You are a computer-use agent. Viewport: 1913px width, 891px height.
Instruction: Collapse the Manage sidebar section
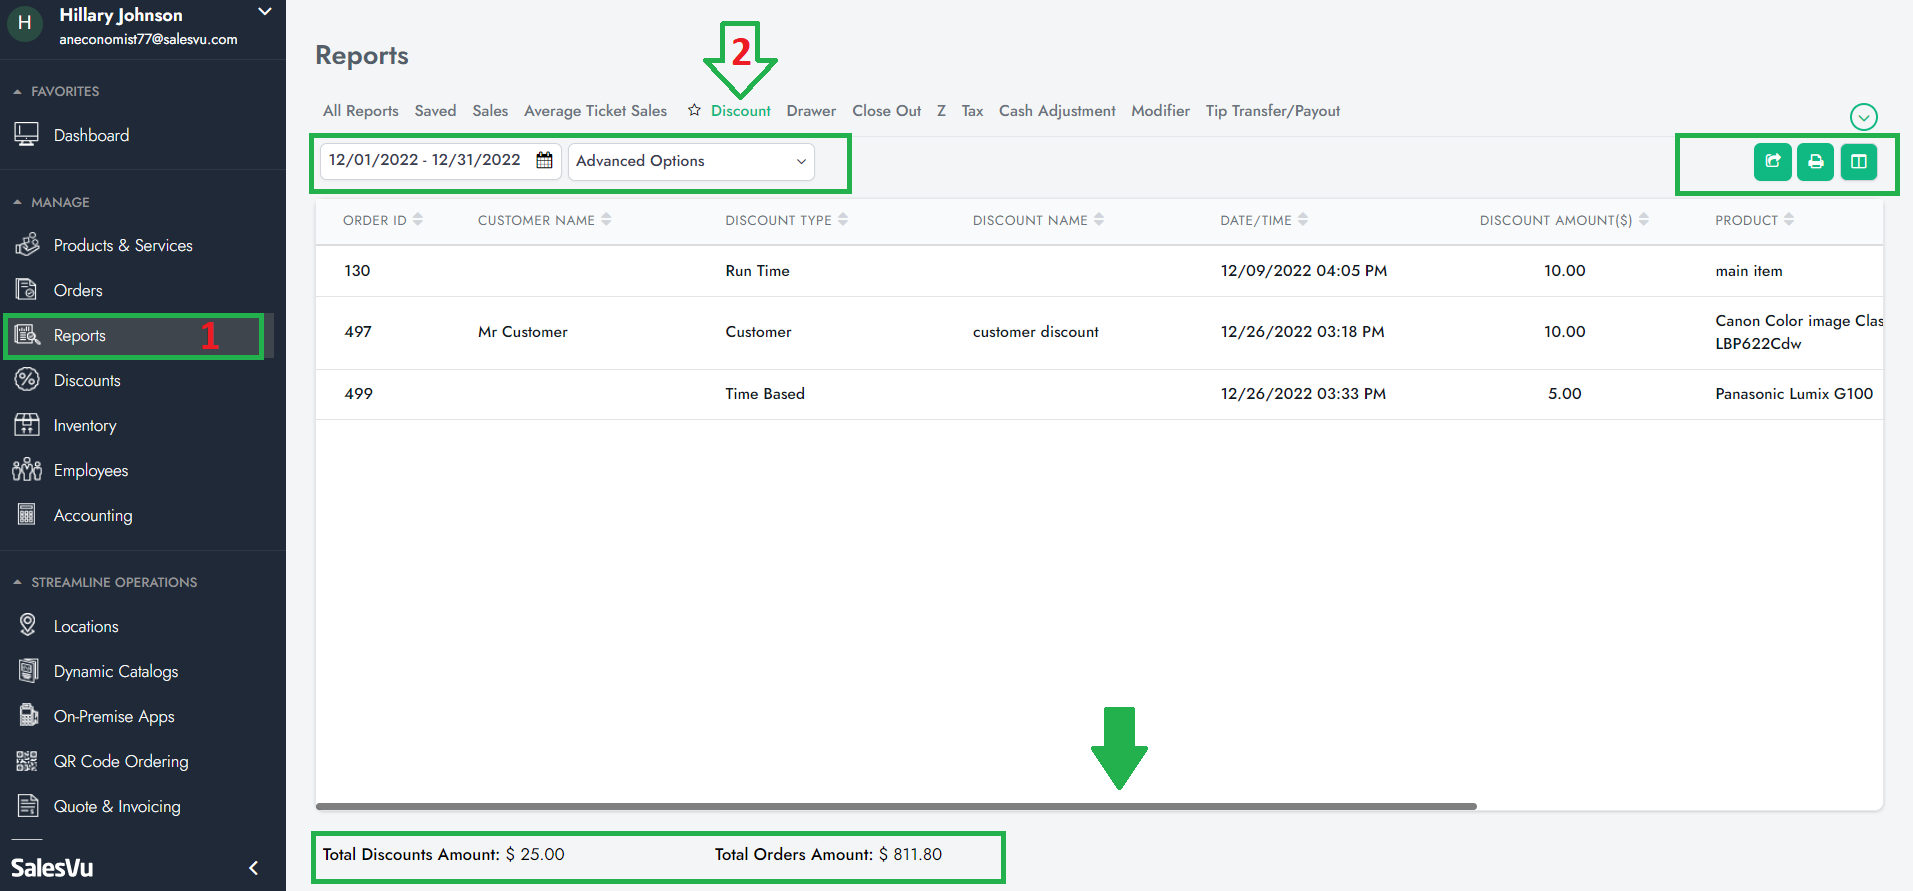click(x=18, y=202)
